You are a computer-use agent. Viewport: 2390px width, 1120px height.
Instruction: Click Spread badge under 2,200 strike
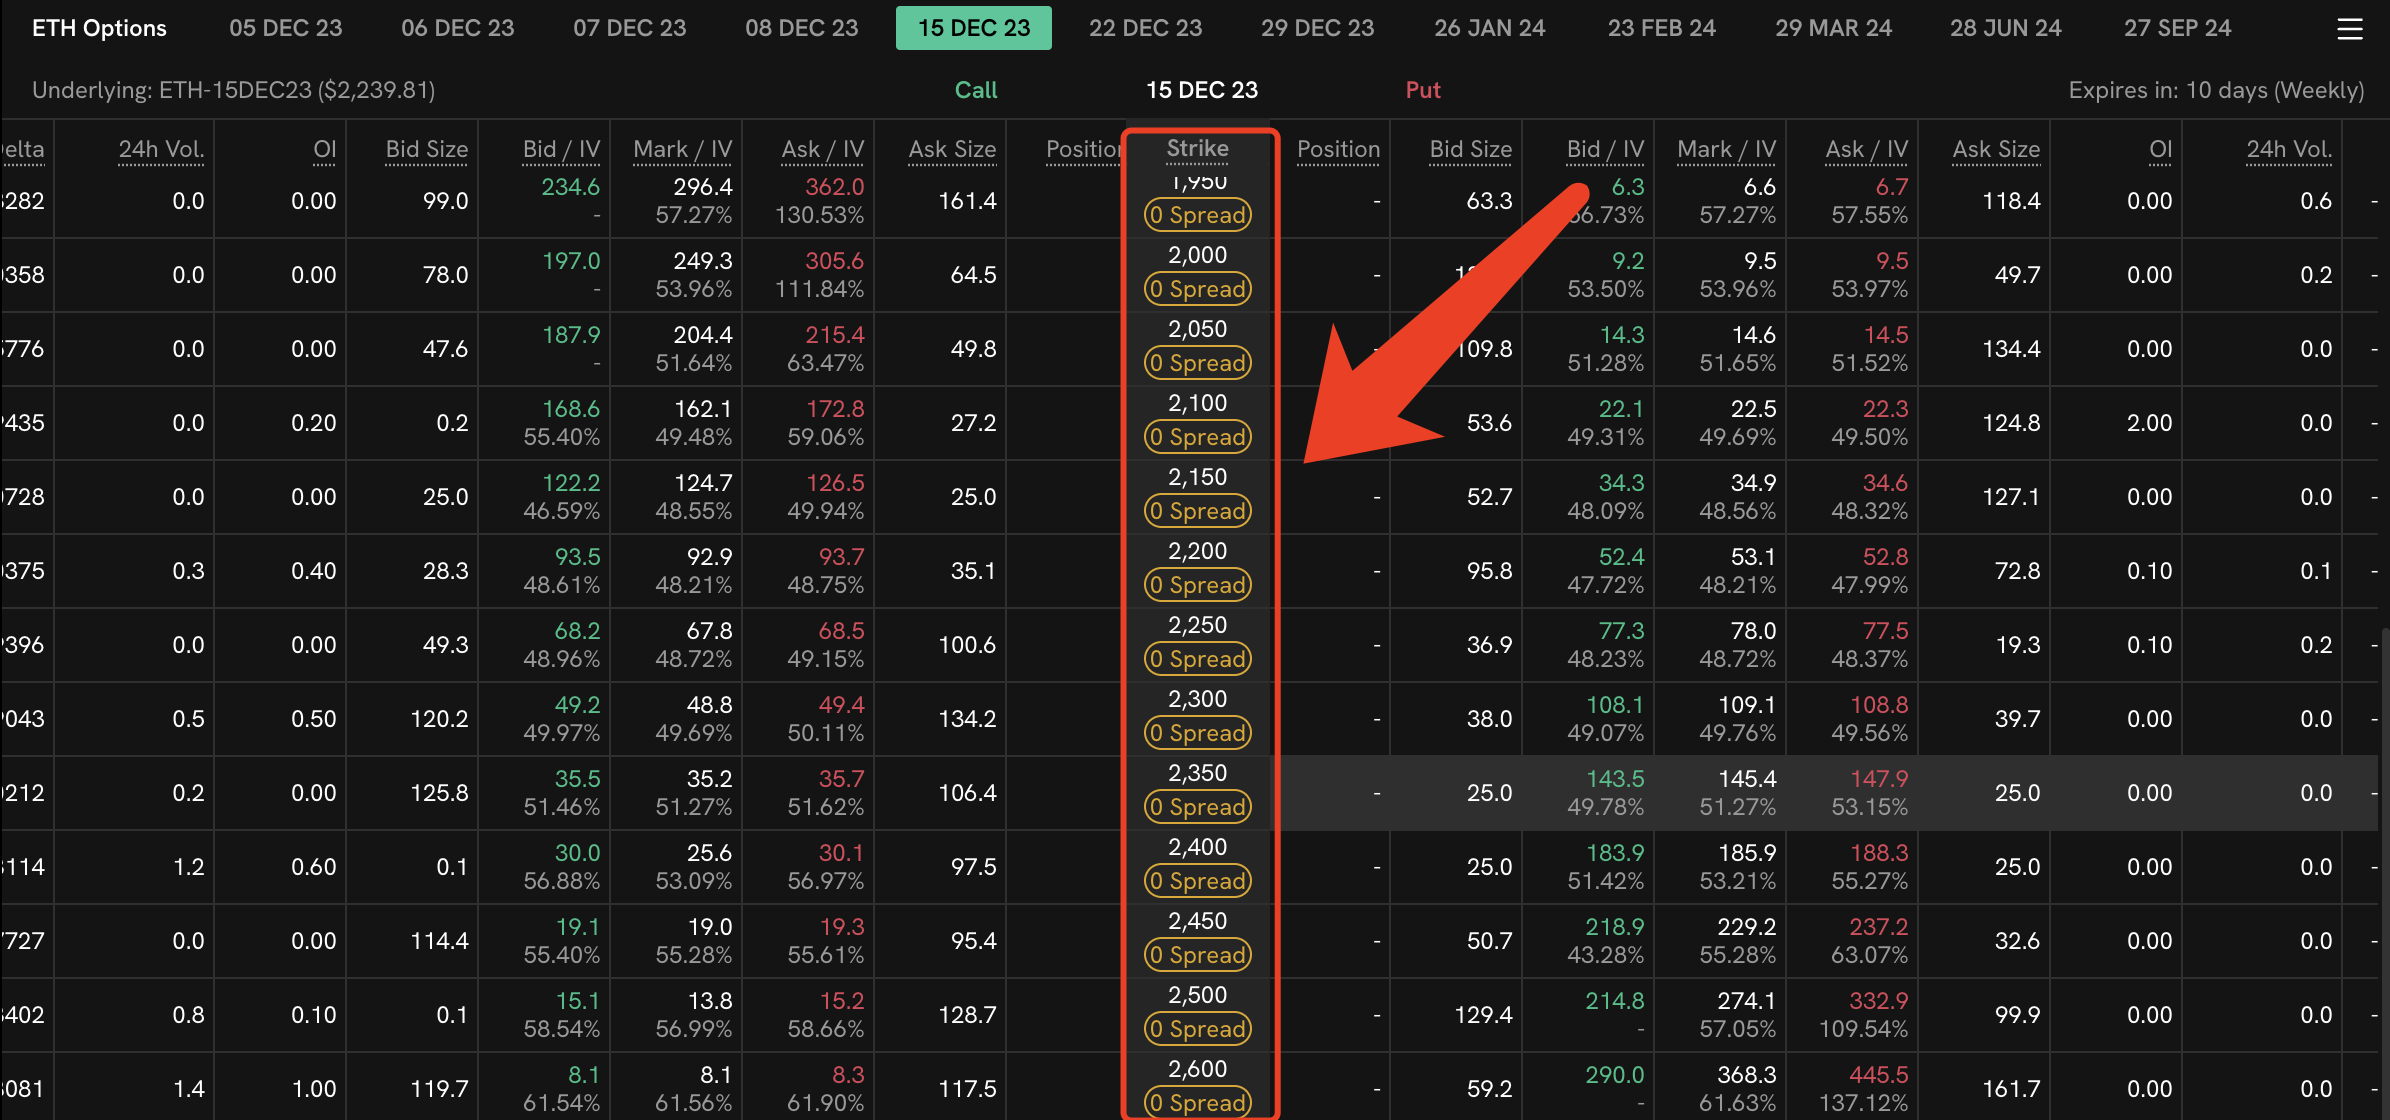click(1197, 585)
